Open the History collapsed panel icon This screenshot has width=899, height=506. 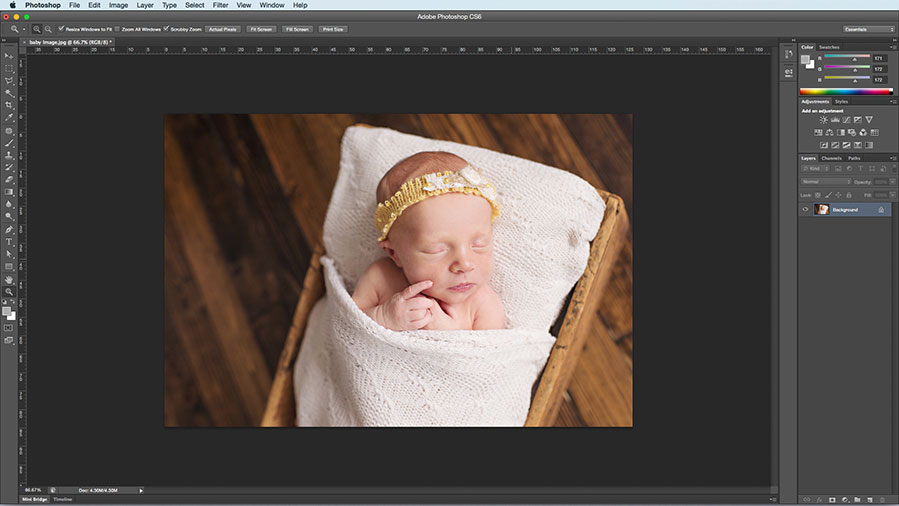pos(789,54)
